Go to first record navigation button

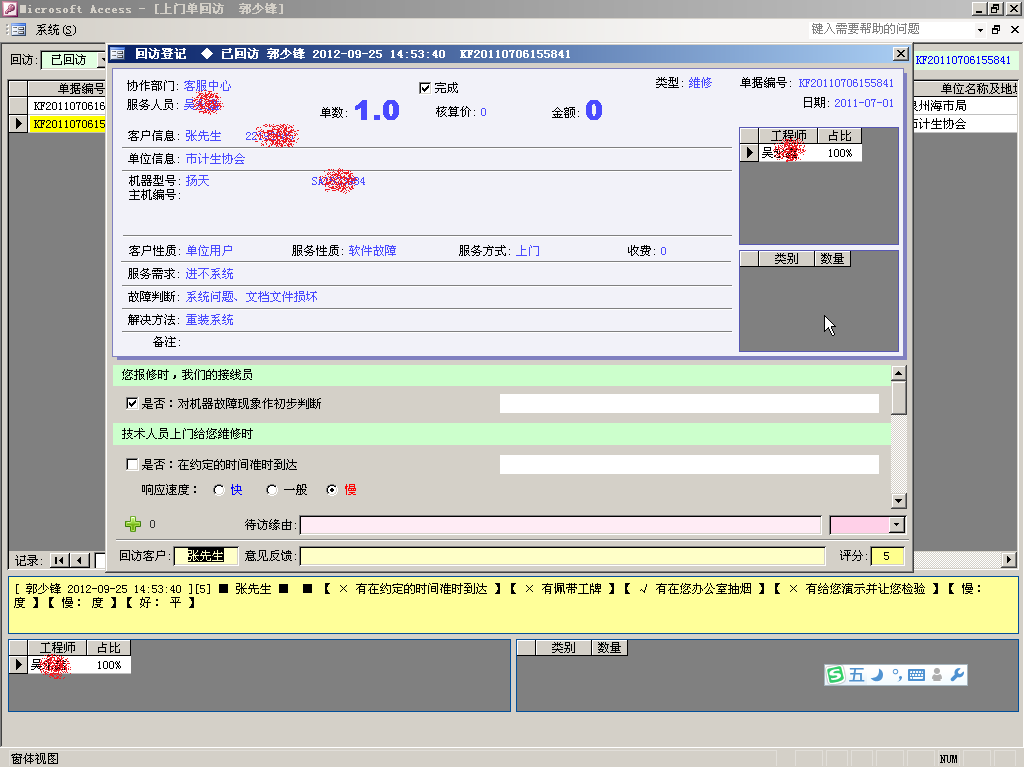coord(59,560)
